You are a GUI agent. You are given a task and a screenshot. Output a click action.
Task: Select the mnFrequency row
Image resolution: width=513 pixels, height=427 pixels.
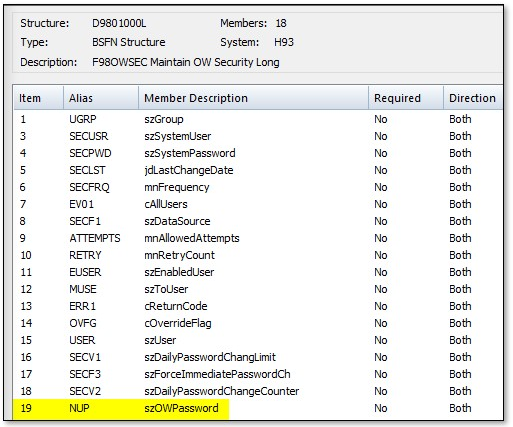point(258,187)
